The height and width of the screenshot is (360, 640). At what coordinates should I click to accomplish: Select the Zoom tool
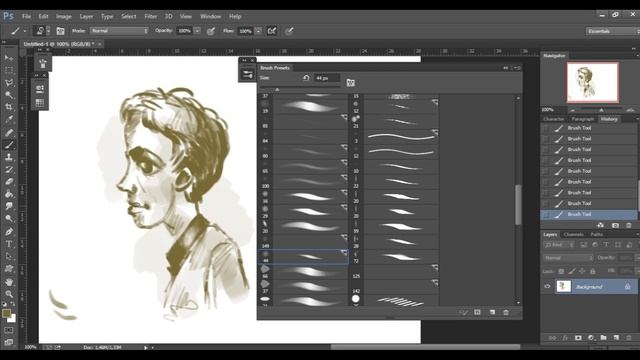9,294
